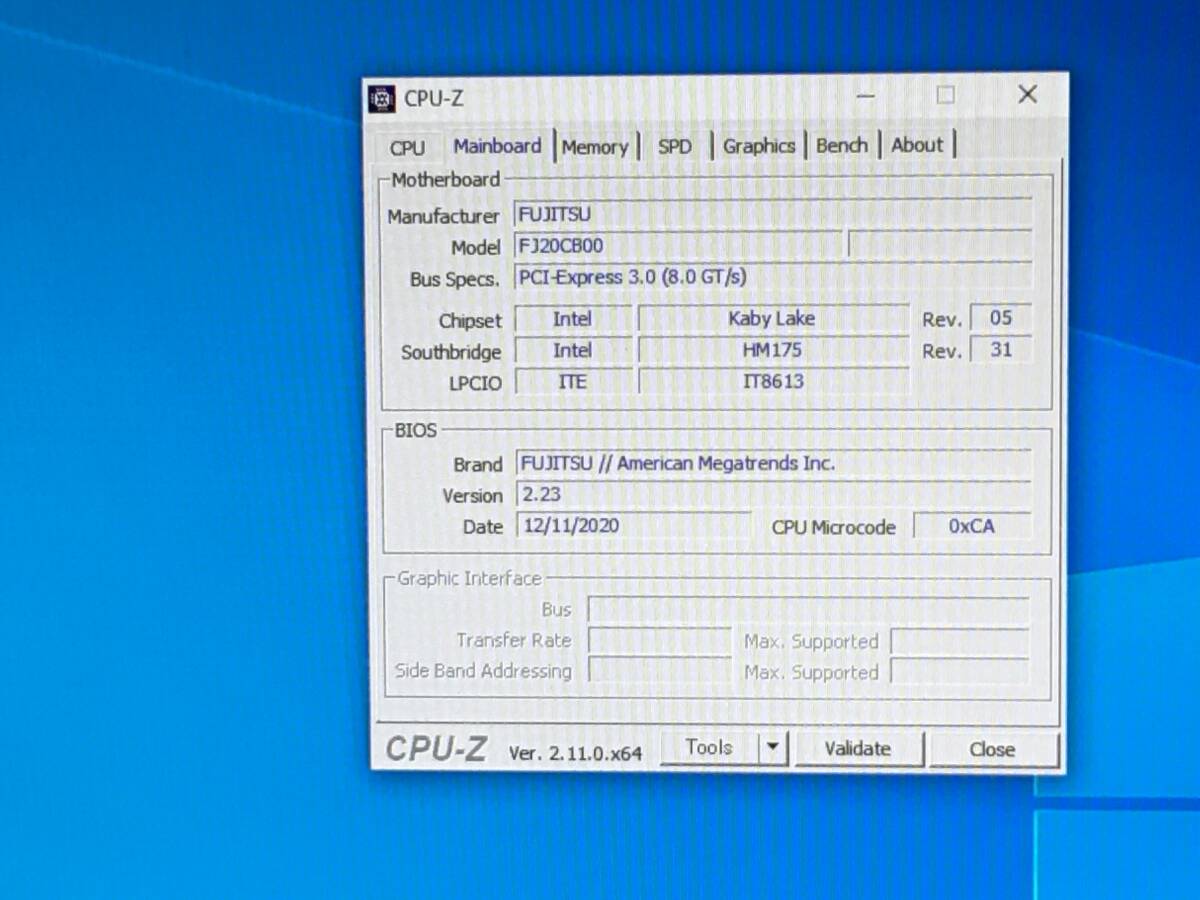
Task: Click the Bus Specs. label
Action: (454, 279)
